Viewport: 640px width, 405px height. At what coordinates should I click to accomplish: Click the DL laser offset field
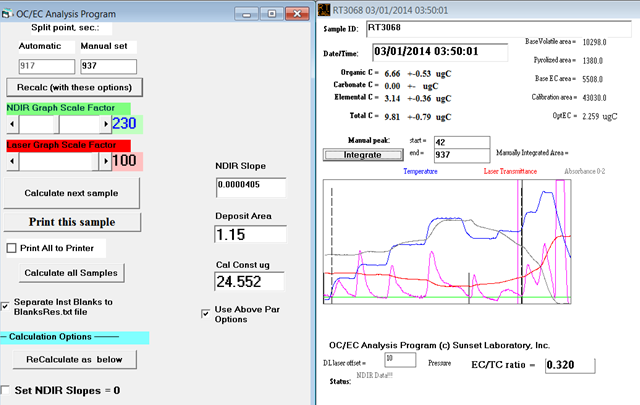[x=400, y=360]
